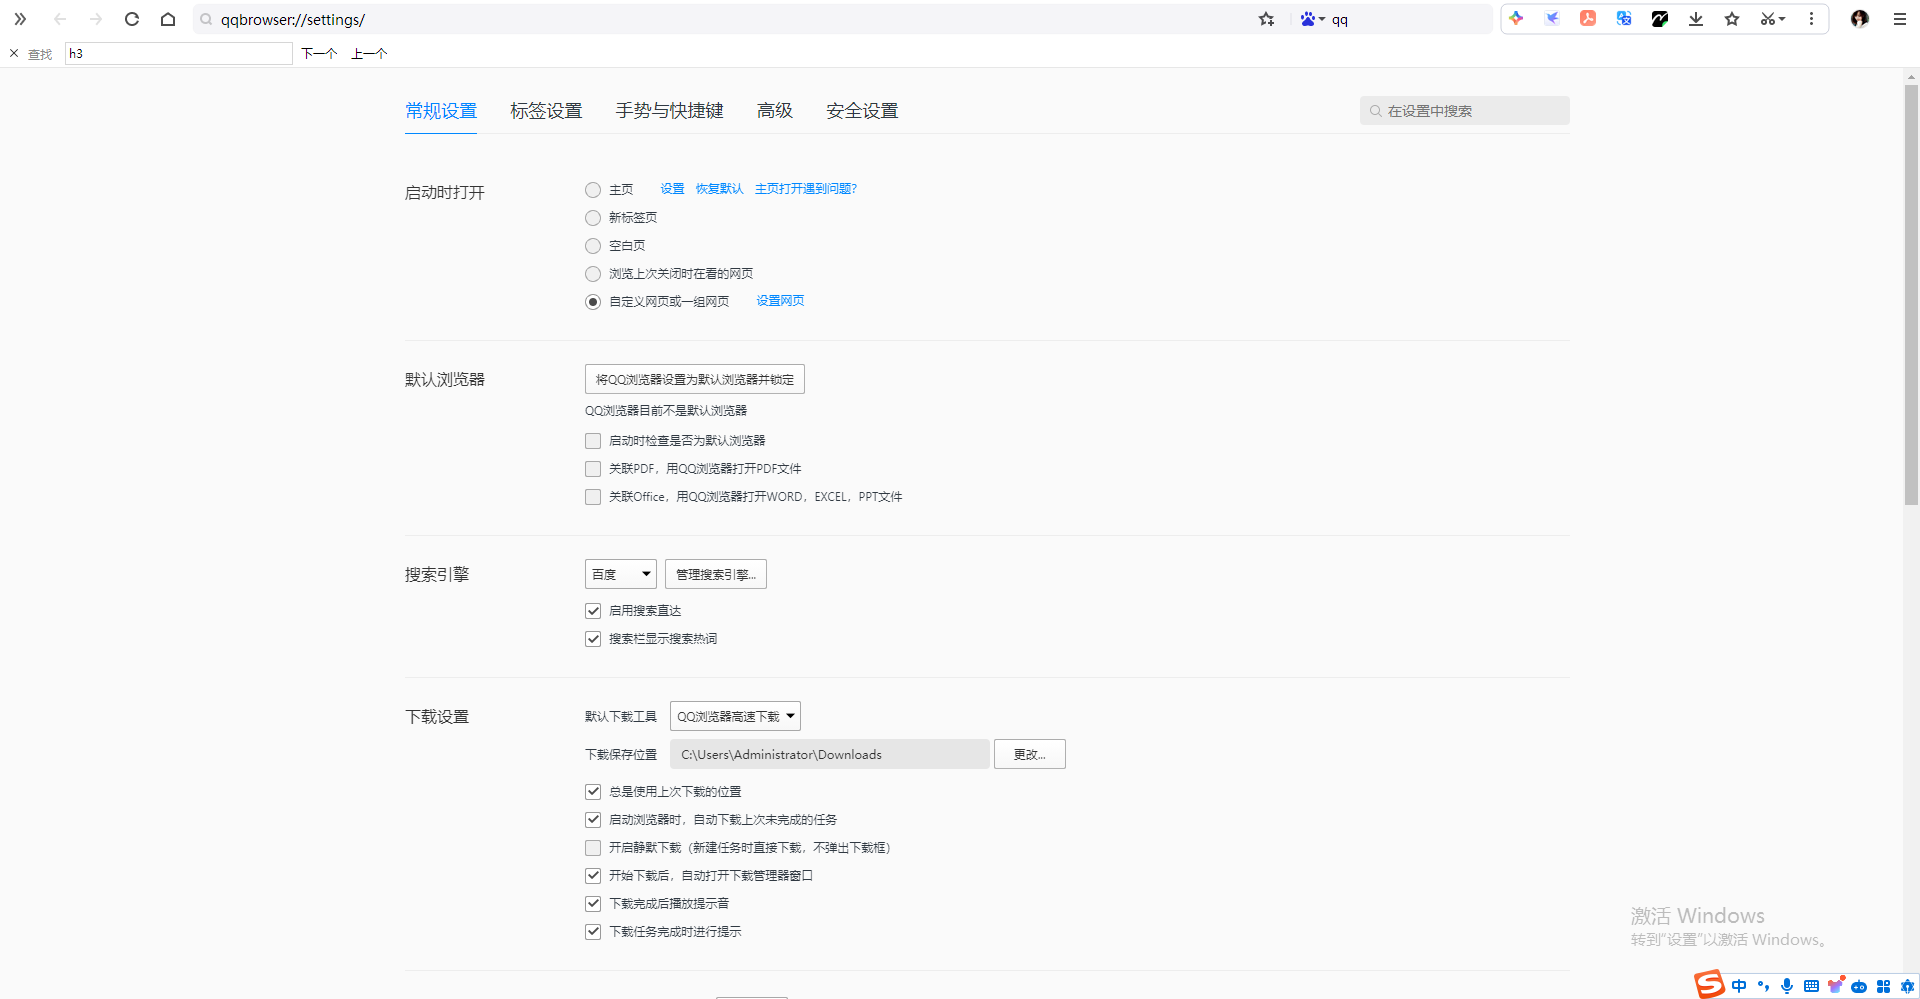
Task: Click the black handwriting extension icon
Action: 1660,18
